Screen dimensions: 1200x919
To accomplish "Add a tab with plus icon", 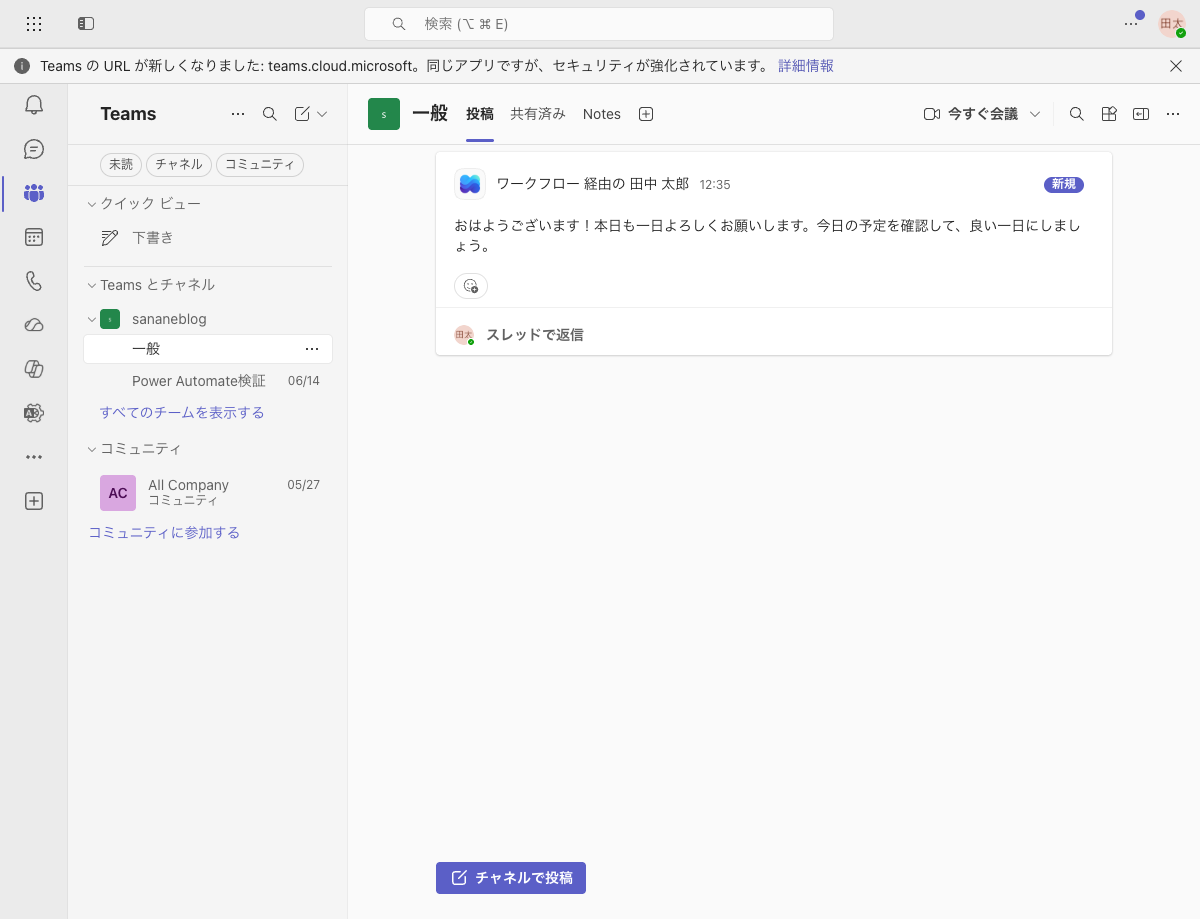I will coord(646,114).
